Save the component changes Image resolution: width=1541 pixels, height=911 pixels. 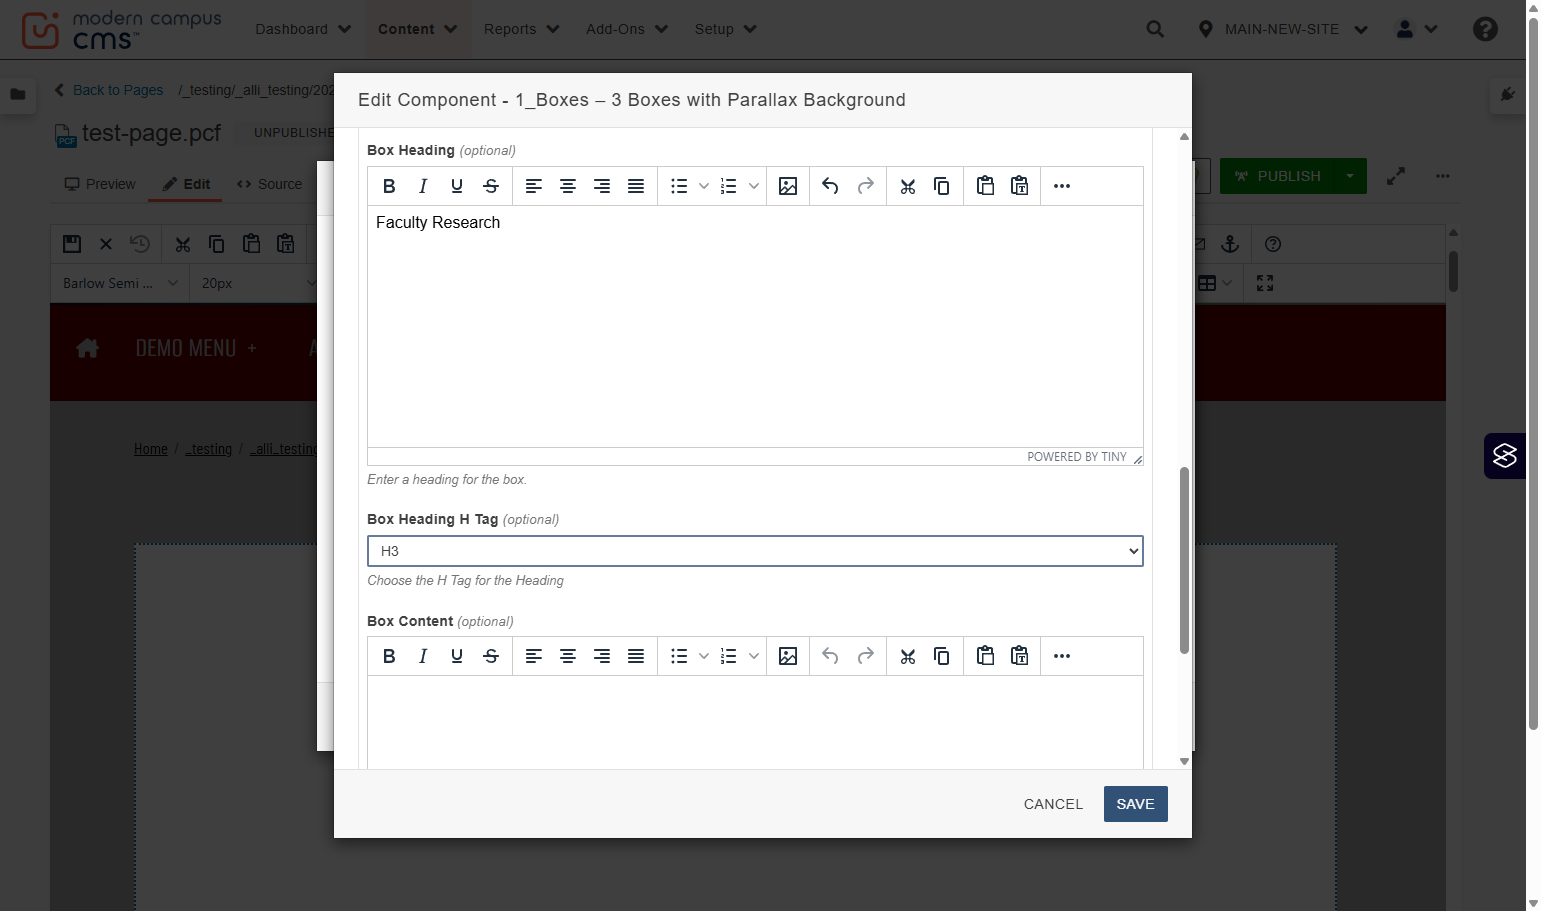click(x=1135, y=804)
